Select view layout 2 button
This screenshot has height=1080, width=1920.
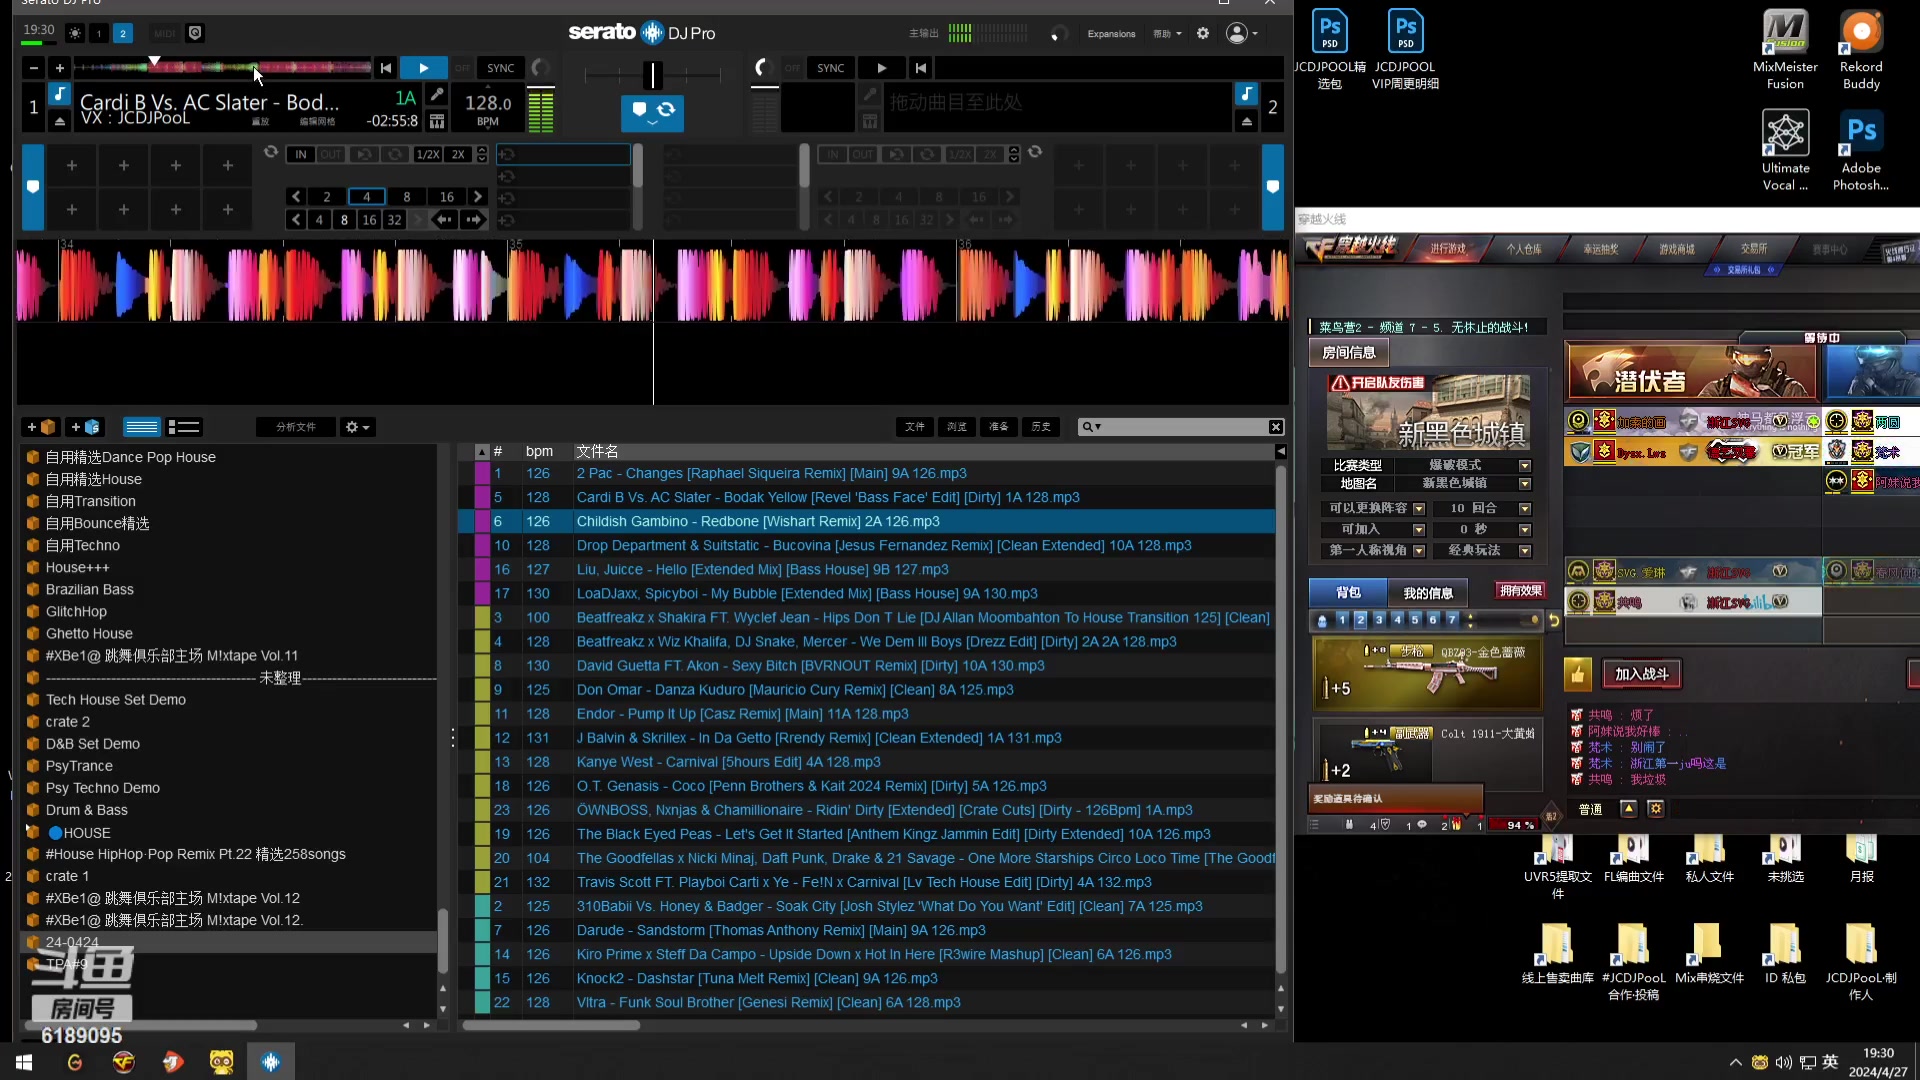pyautogui.click(x=123, y=33)
